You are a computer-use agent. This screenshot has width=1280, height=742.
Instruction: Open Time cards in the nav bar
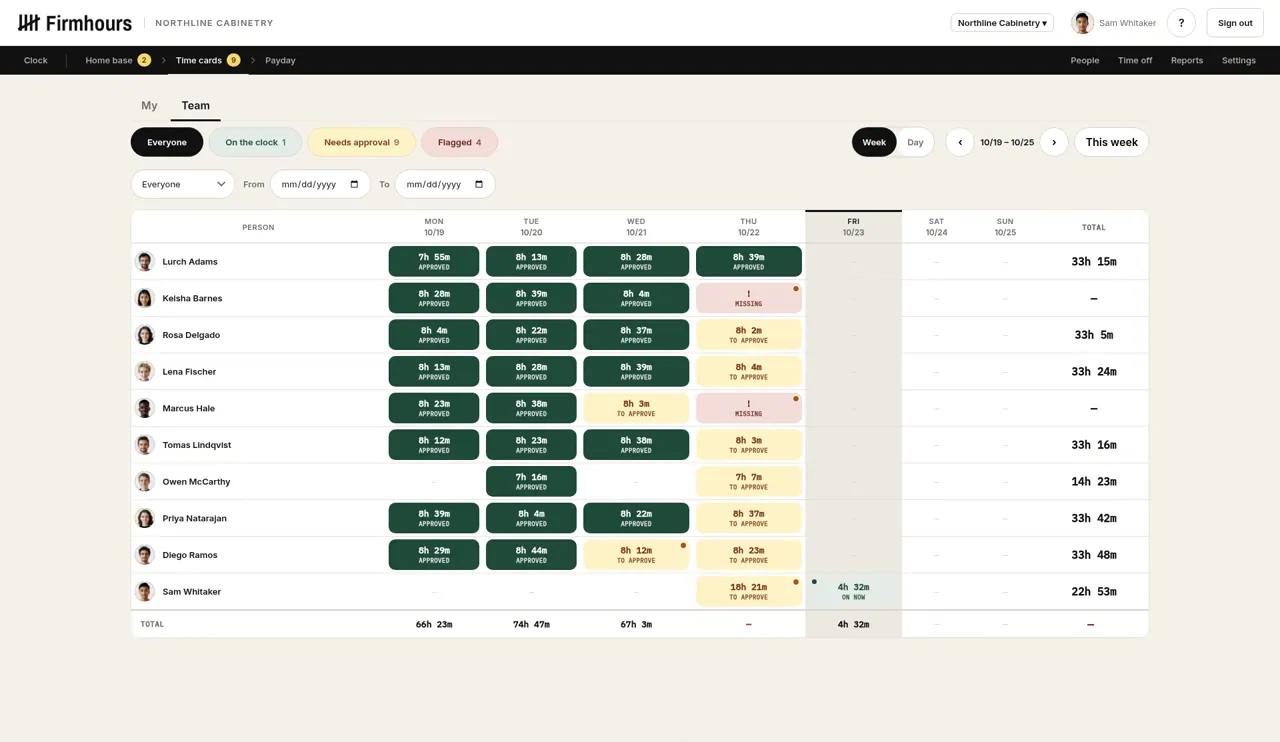tap(207, 60)
